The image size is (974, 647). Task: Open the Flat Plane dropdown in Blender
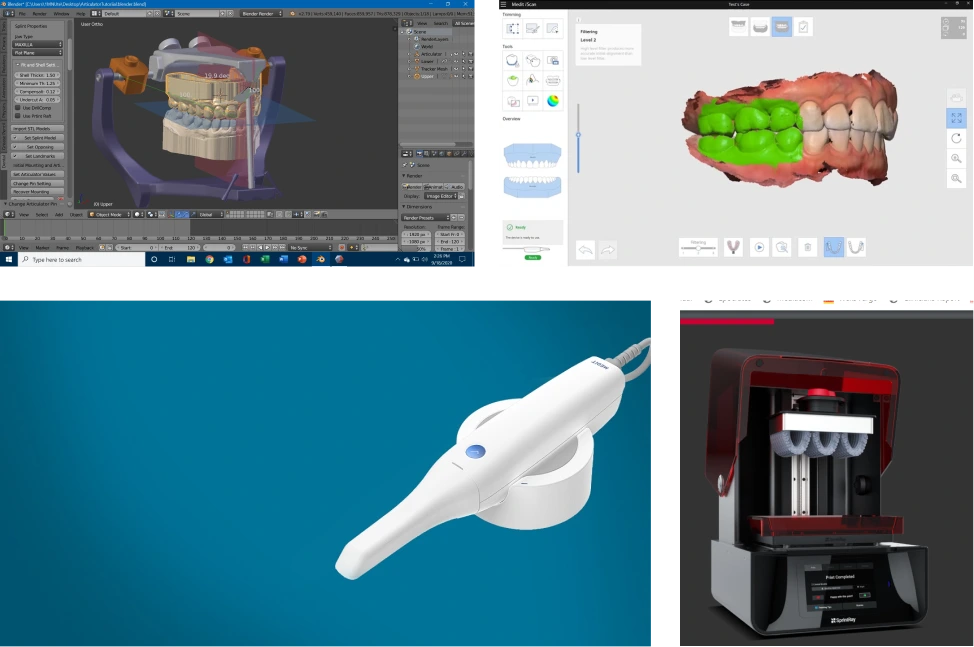tap(38, 53)
